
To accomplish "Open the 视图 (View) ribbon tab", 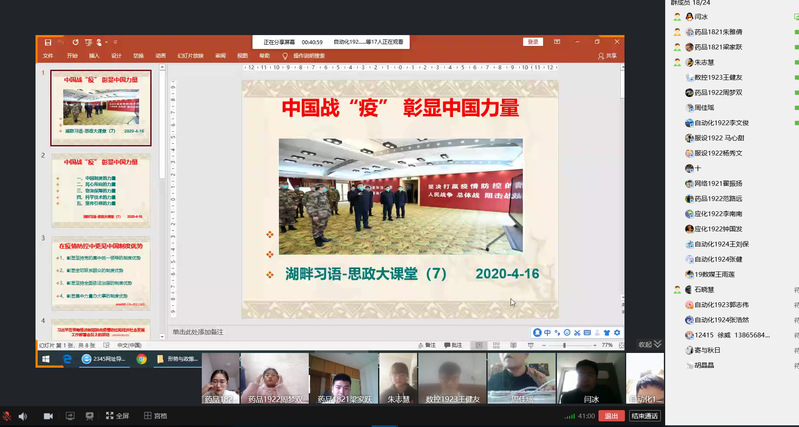I will tap(242, 56).
